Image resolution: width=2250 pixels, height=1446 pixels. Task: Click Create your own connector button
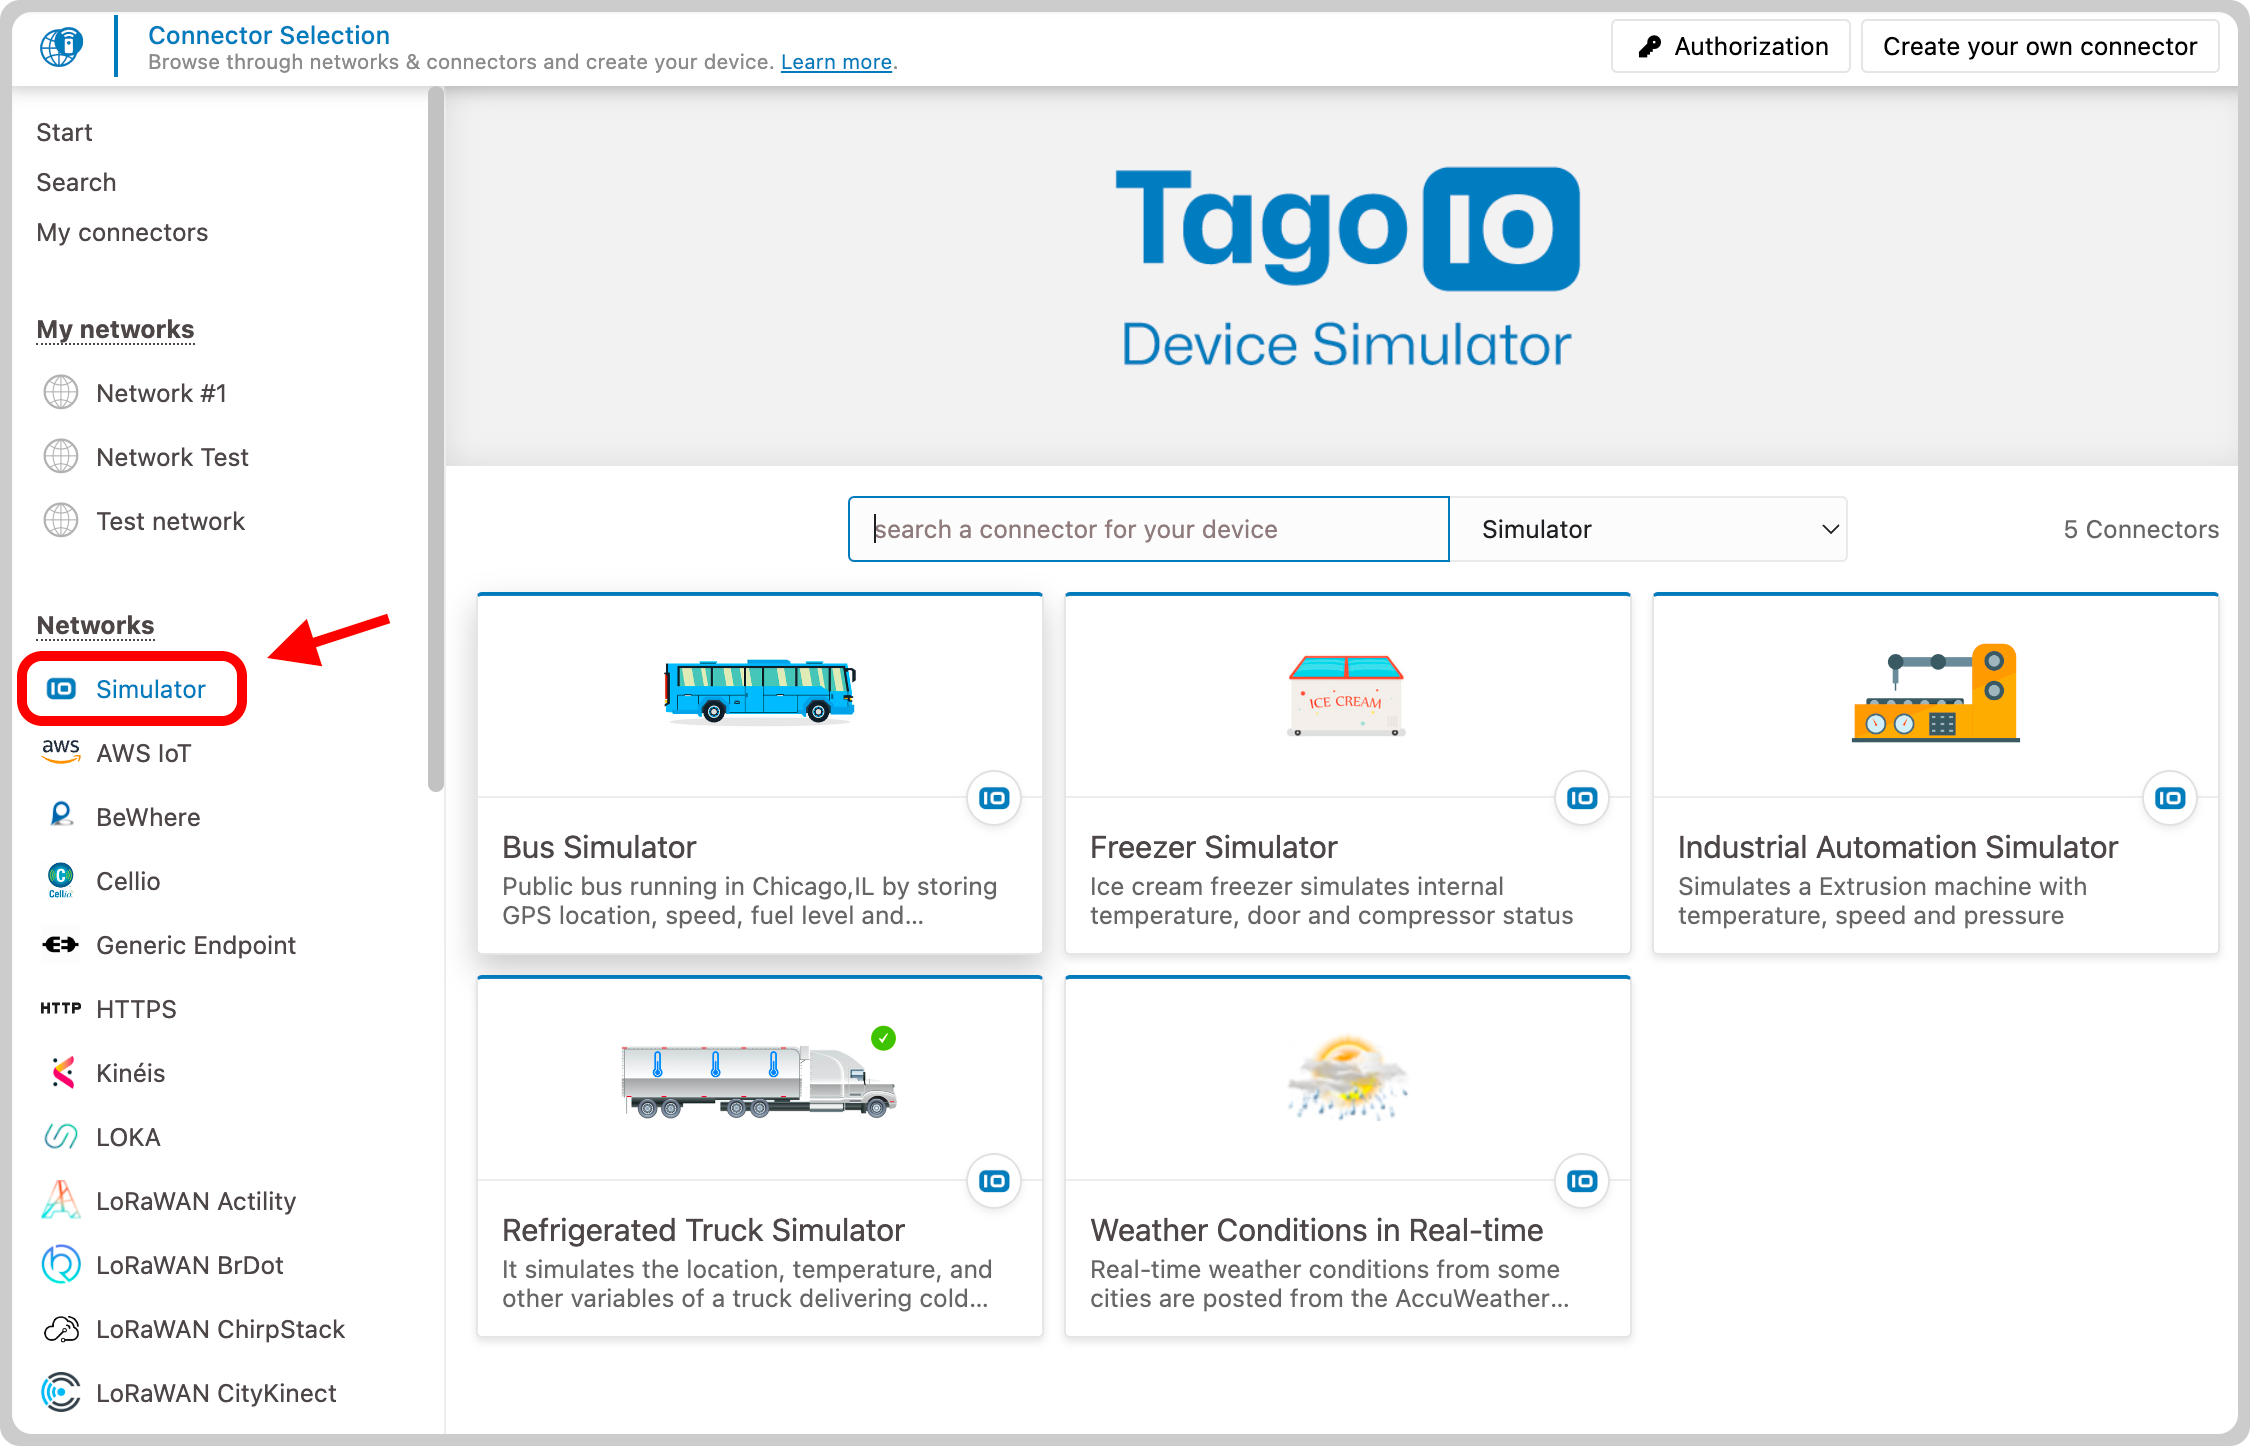point(2040,46)
